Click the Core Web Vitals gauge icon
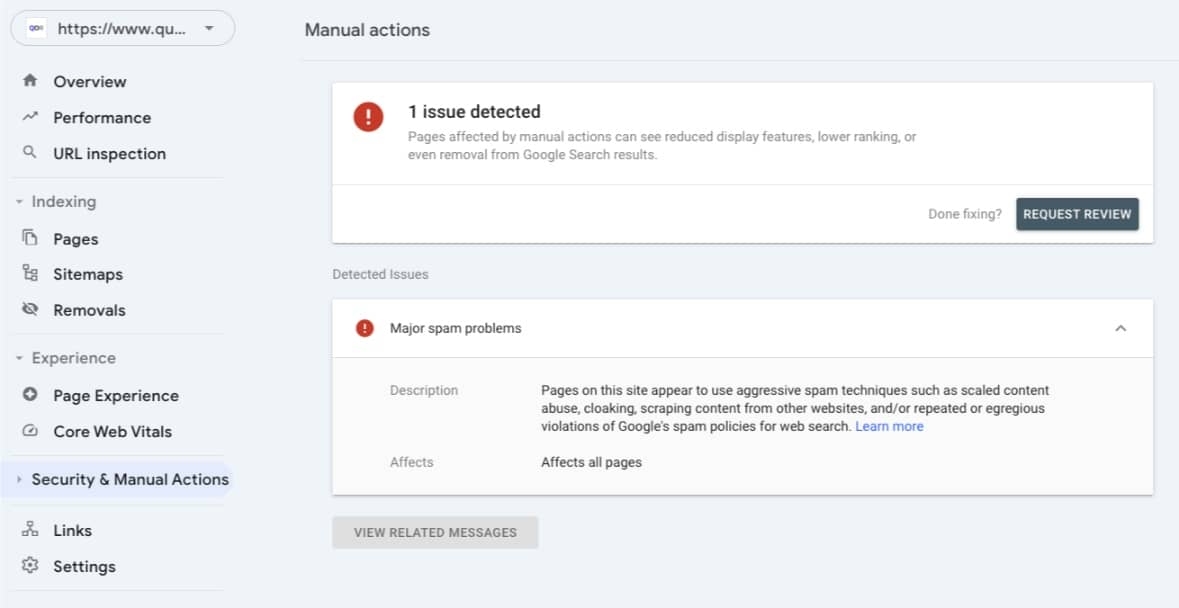The image size is (1179, 608). tap(30, 431)
